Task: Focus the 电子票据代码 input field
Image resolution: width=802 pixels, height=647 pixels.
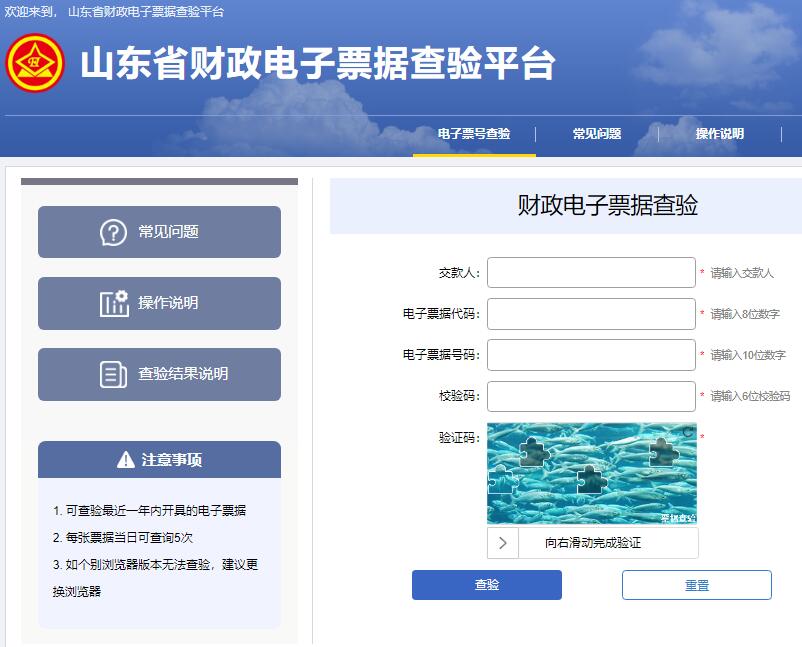Action: click(x=591, y=314)
